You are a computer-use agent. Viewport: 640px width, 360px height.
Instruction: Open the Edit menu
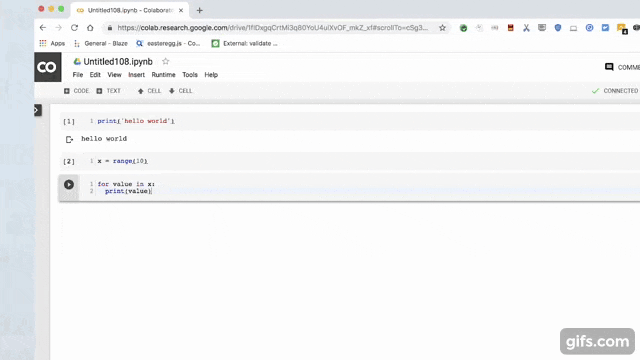(x=95, y=75)
